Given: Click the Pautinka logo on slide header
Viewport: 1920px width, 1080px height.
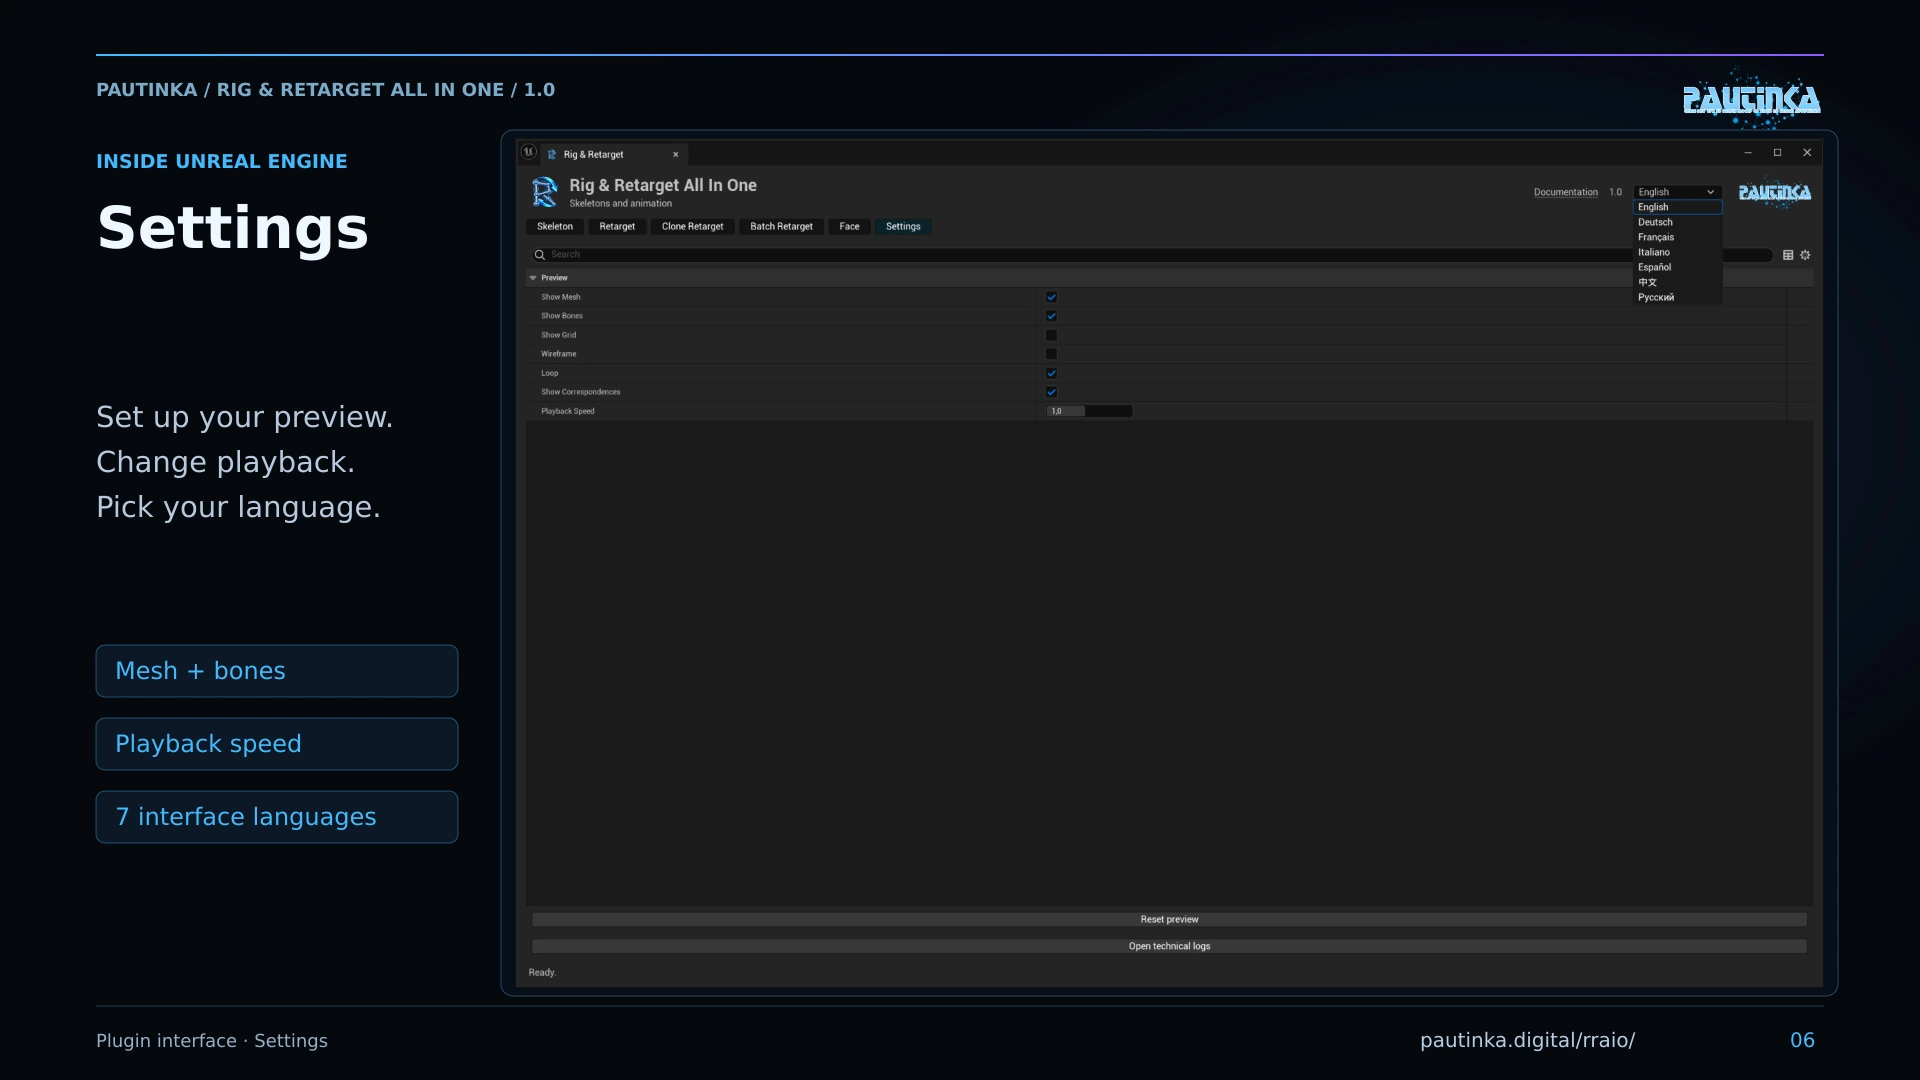Looking at the screenshot, I should click(x=1752, y=99).
